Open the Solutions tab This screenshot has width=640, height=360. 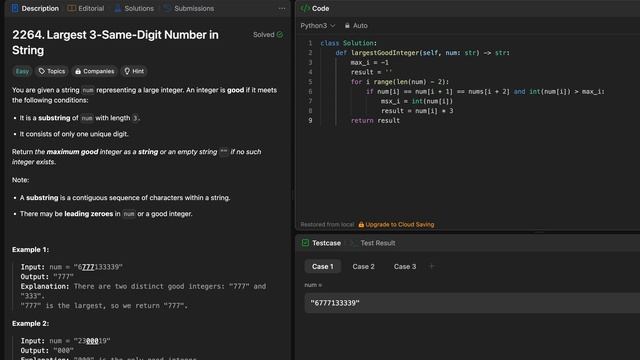(134, 8)
